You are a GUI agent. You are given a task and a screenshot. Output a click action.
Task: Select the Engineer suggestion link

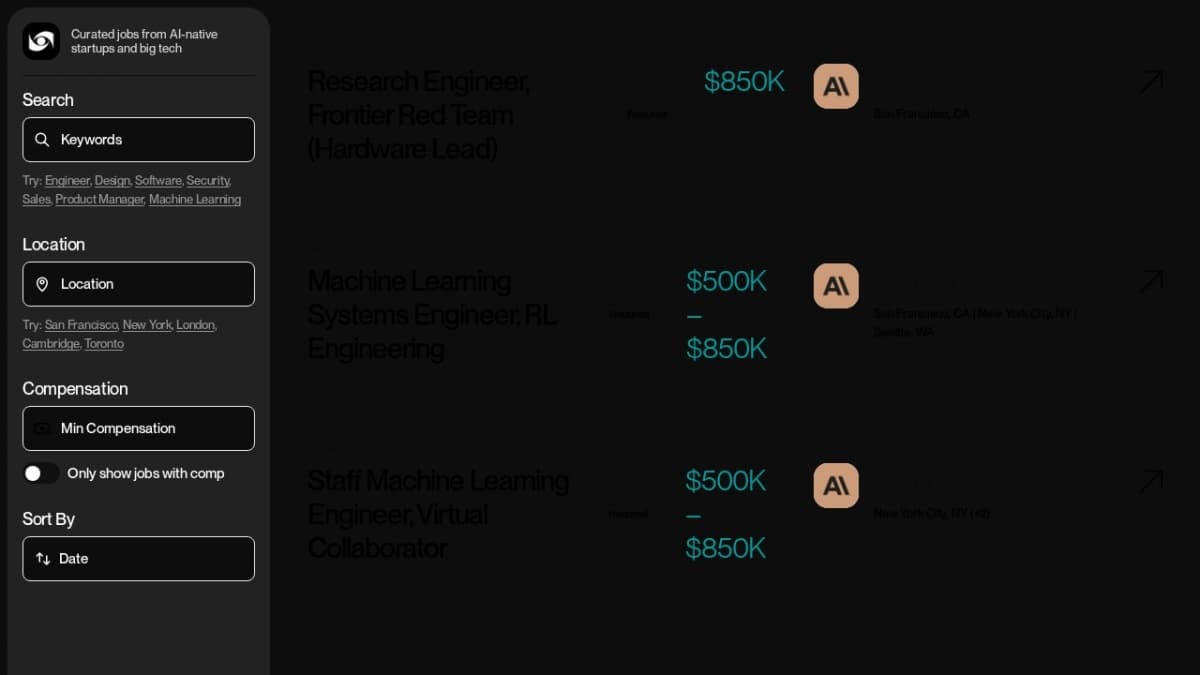tap(67, 180)
